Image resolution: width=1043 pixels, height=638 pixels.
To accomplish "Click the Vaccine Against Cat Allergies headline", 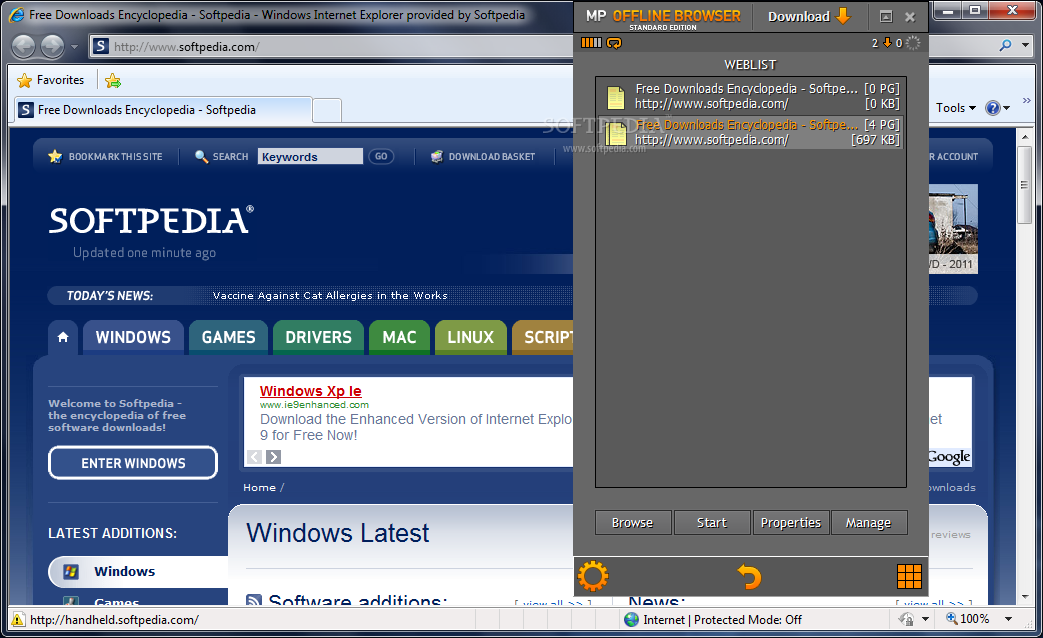I will click(x=330, y=295).
